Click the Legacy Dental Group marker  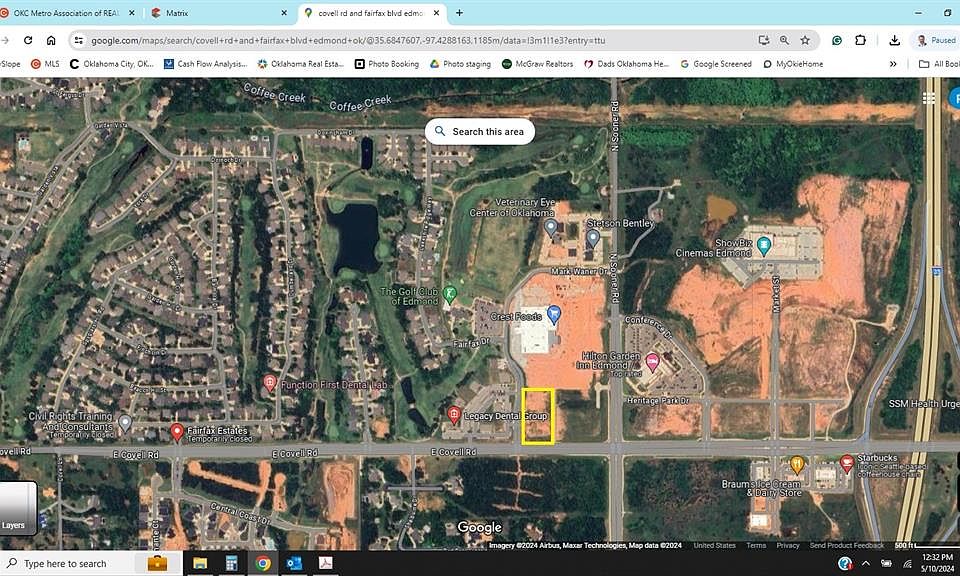point(453,415)
